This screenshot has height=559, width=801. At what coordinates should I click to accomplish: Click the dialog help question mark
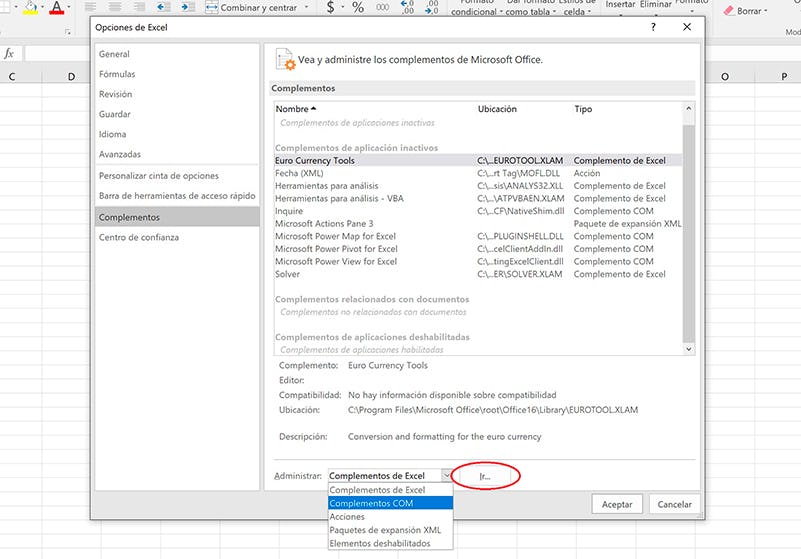(653, 28)
